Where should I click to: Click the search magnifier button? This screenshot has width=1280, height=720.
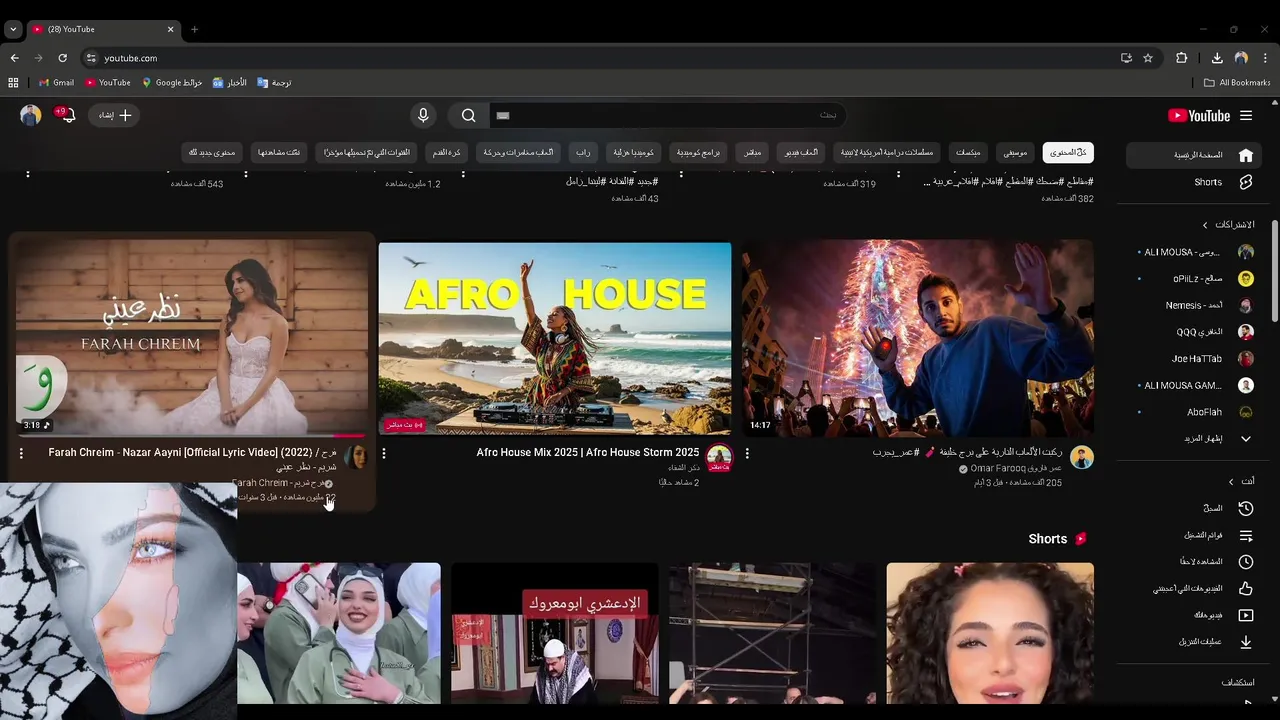click(468, 115)
